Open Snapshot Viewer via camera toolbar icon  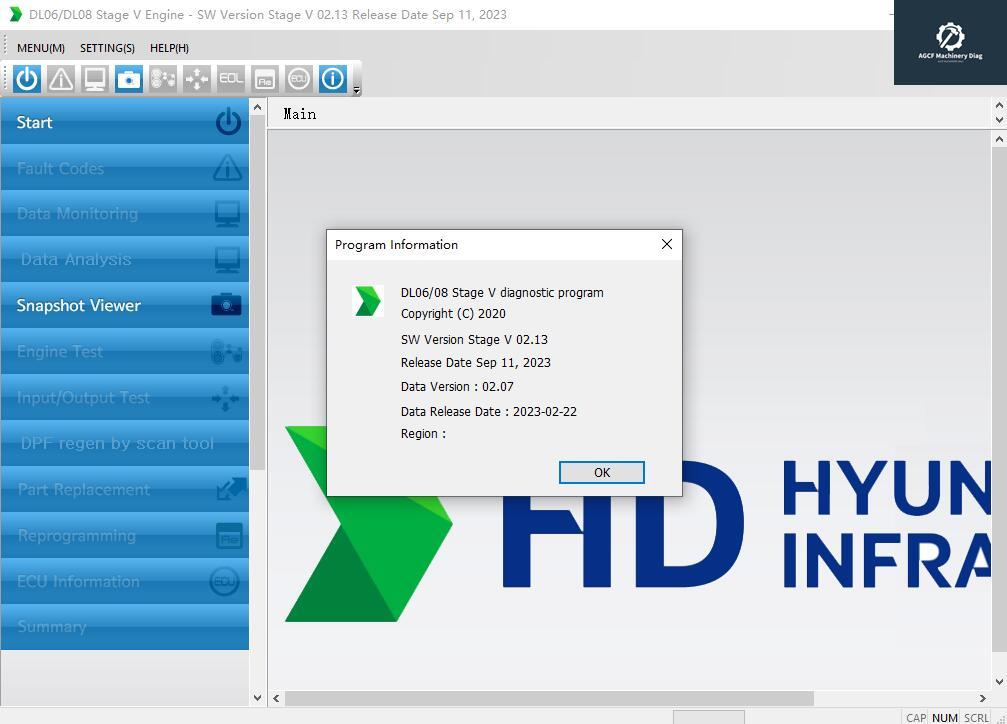[x=129, y=79]
